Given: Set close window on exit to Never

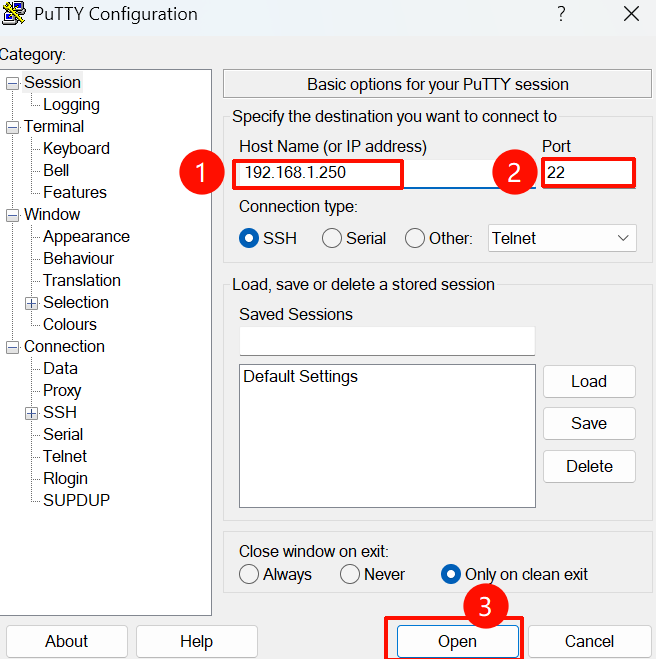Looking at the screenshot, I should tap(350, 574).
